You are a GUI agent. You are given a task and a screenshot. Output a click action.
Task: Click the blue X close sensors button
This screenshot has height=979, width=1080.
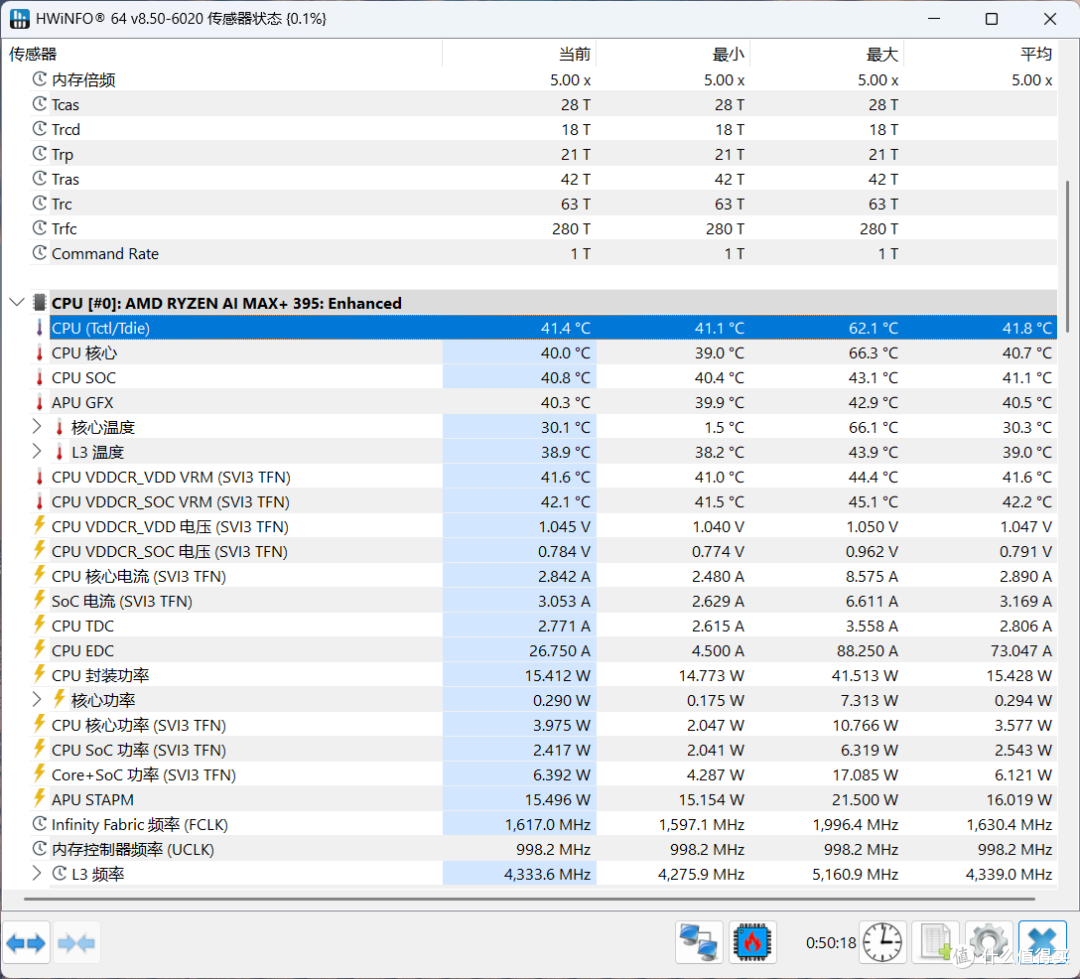pyautogui.click(x=1042, y=942)
